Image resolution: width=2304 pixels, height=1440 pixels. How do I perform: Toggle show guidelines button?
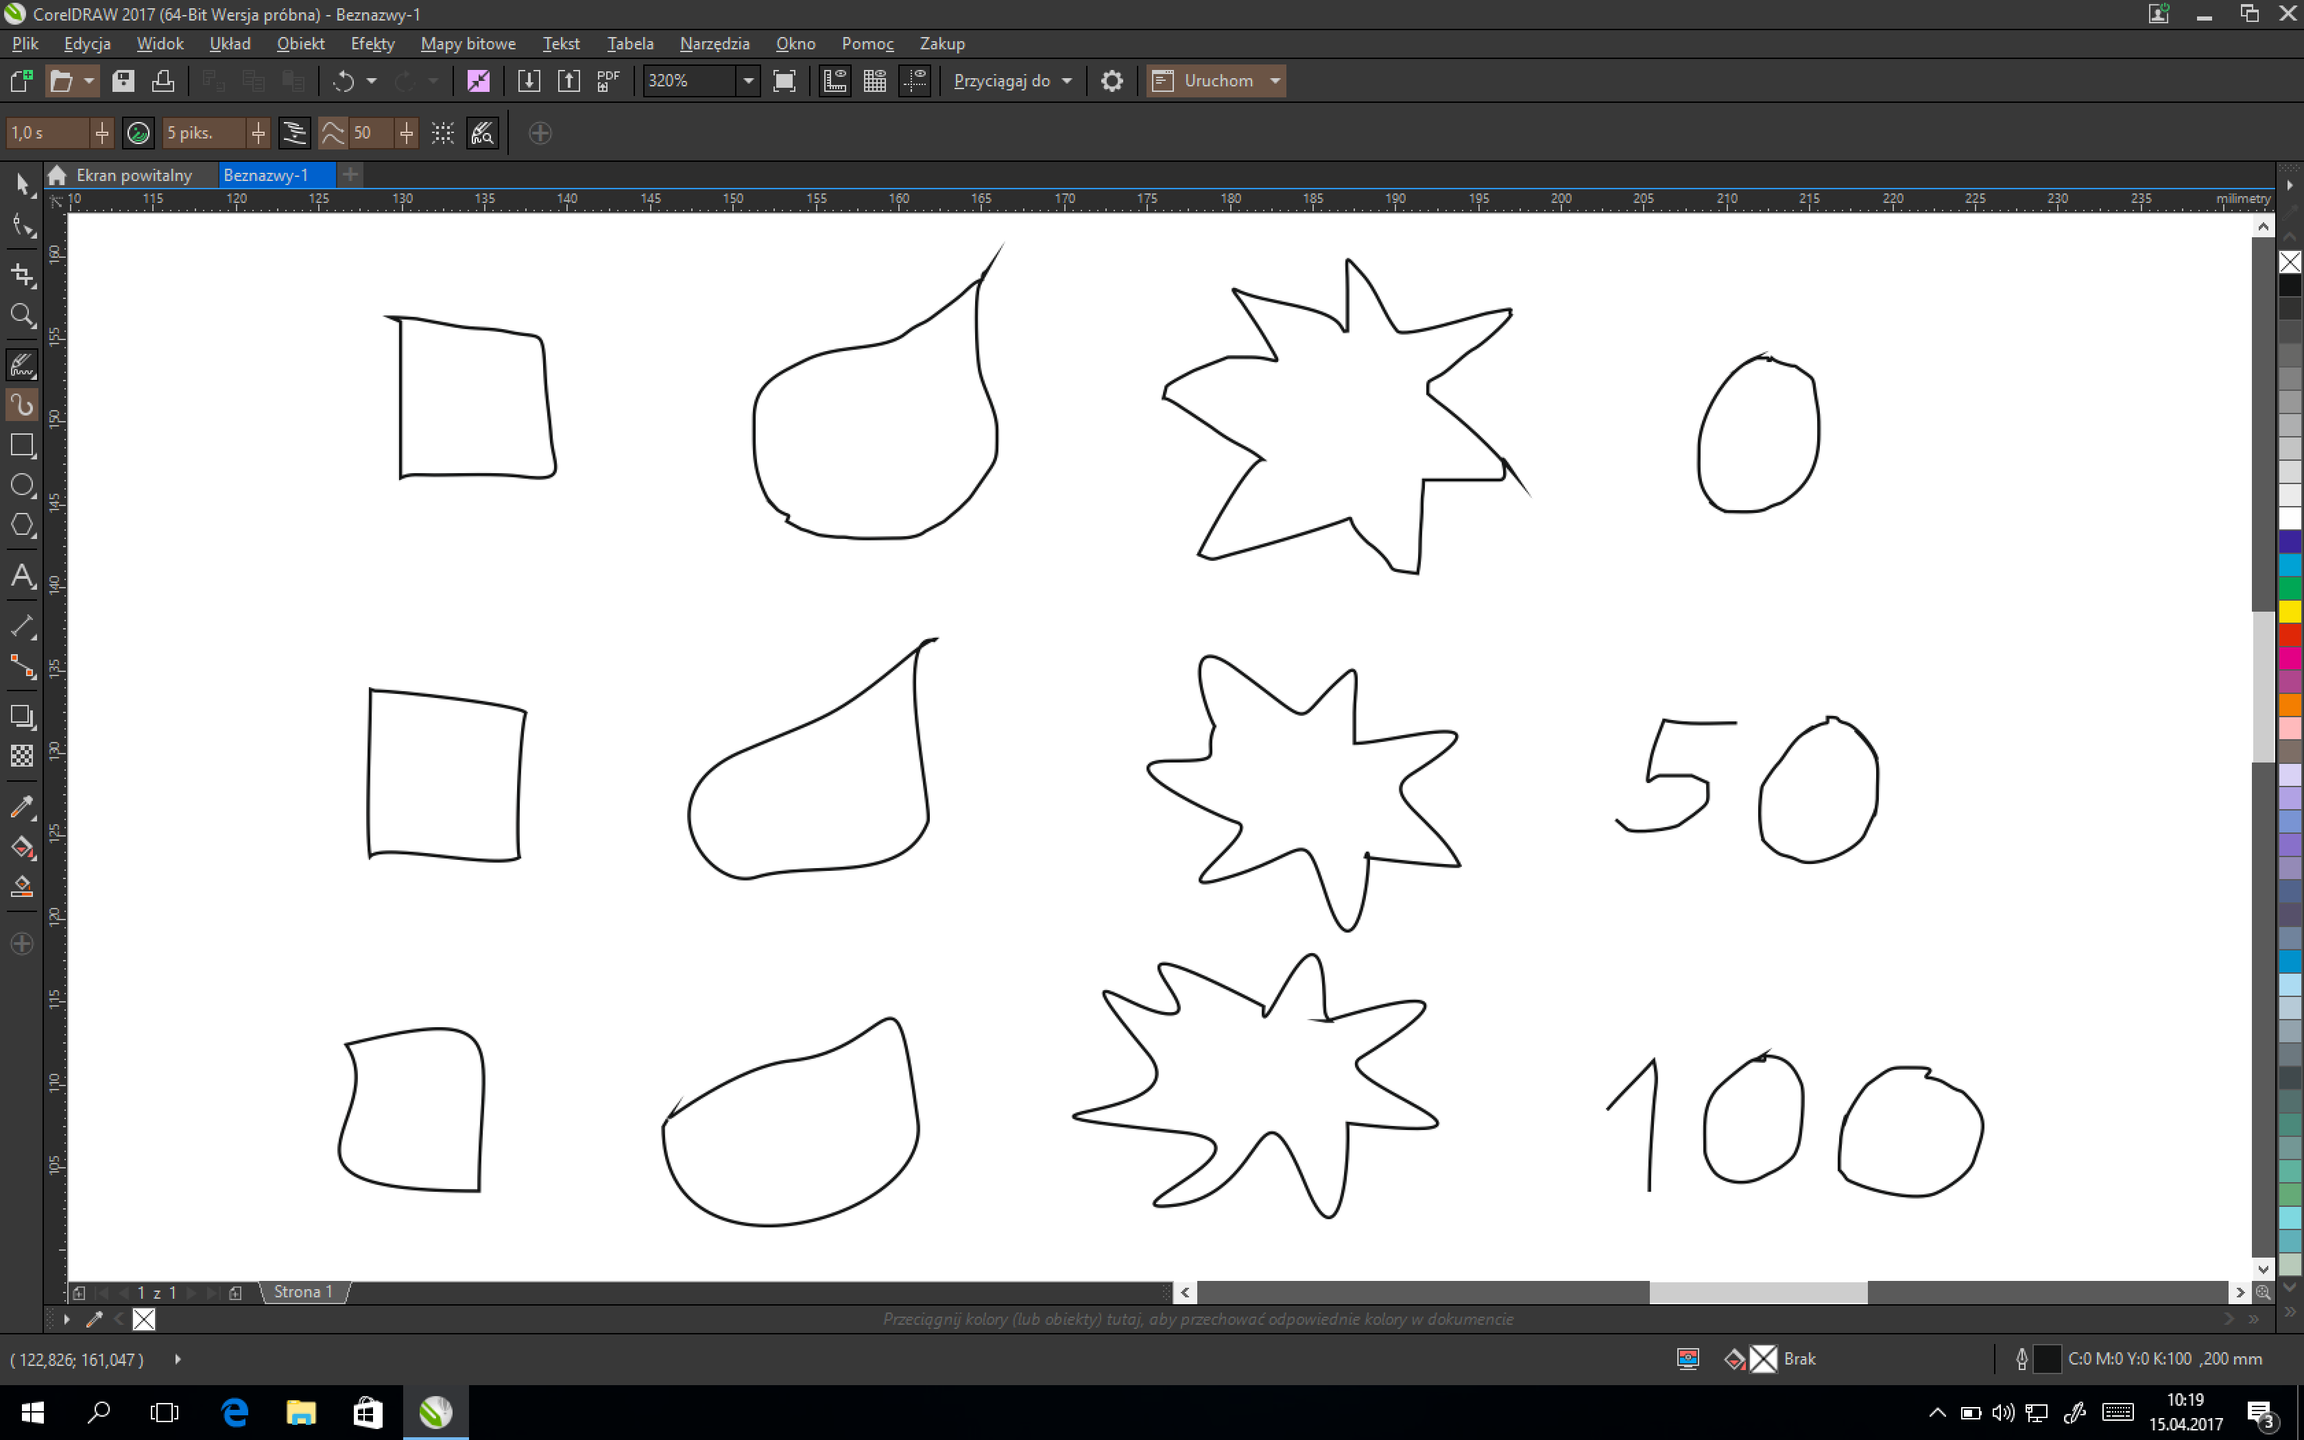915,81
